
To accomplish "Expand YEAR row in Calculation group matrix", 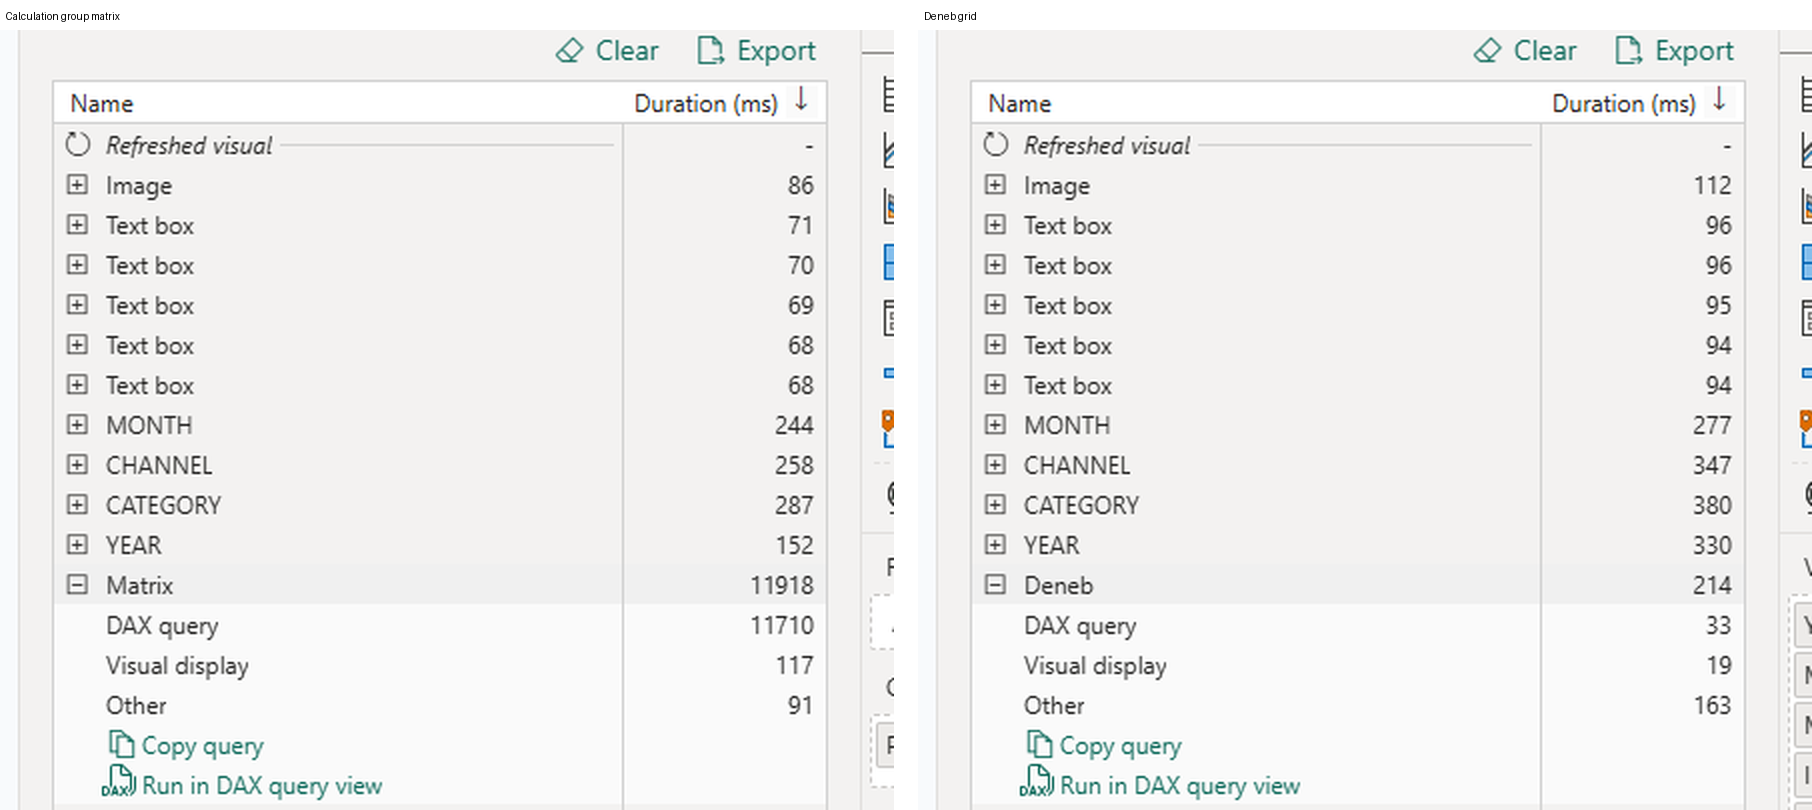I will 77,545.
